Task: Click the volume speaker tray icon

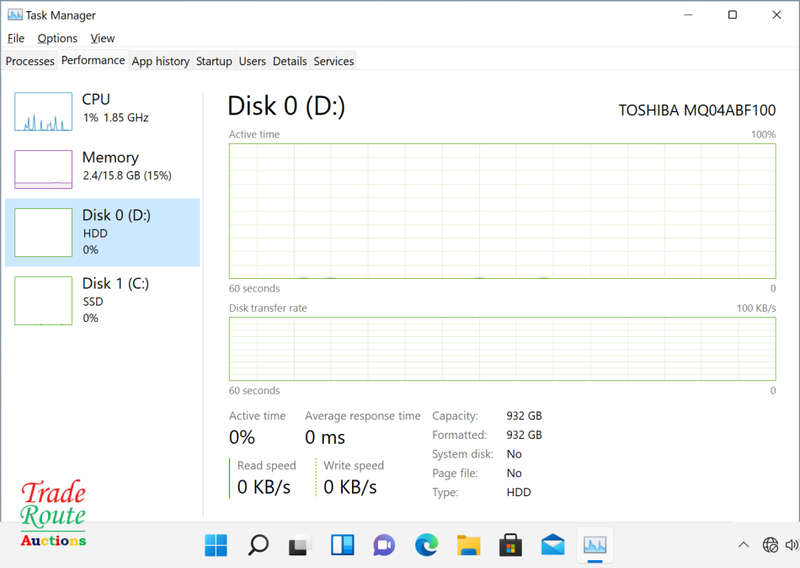Action: click(x=791, y=545)
